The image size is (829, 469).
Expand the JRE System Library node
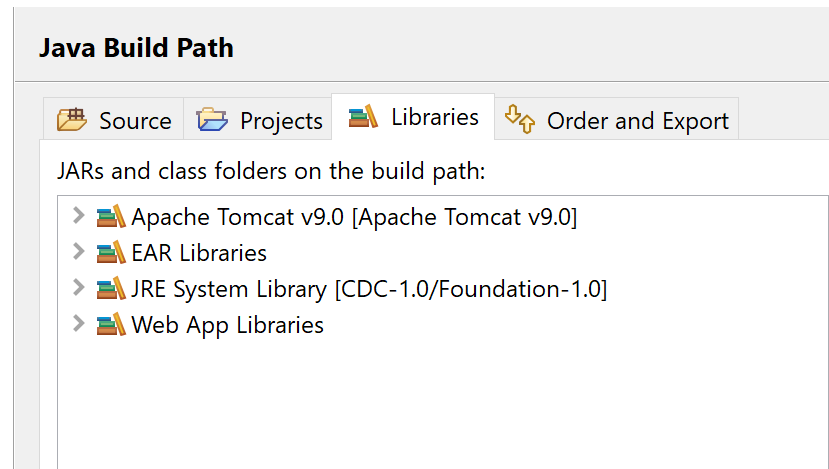tap(79, 287)
